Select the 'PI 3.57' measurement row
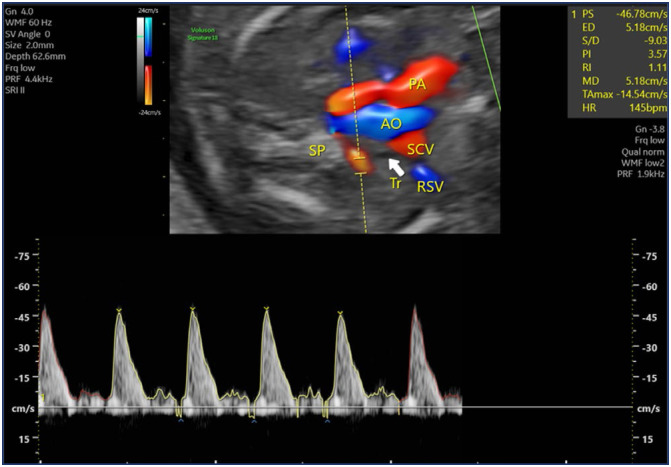Image resolution: width=671 pixels, height=467 pixels. [624, 54]
